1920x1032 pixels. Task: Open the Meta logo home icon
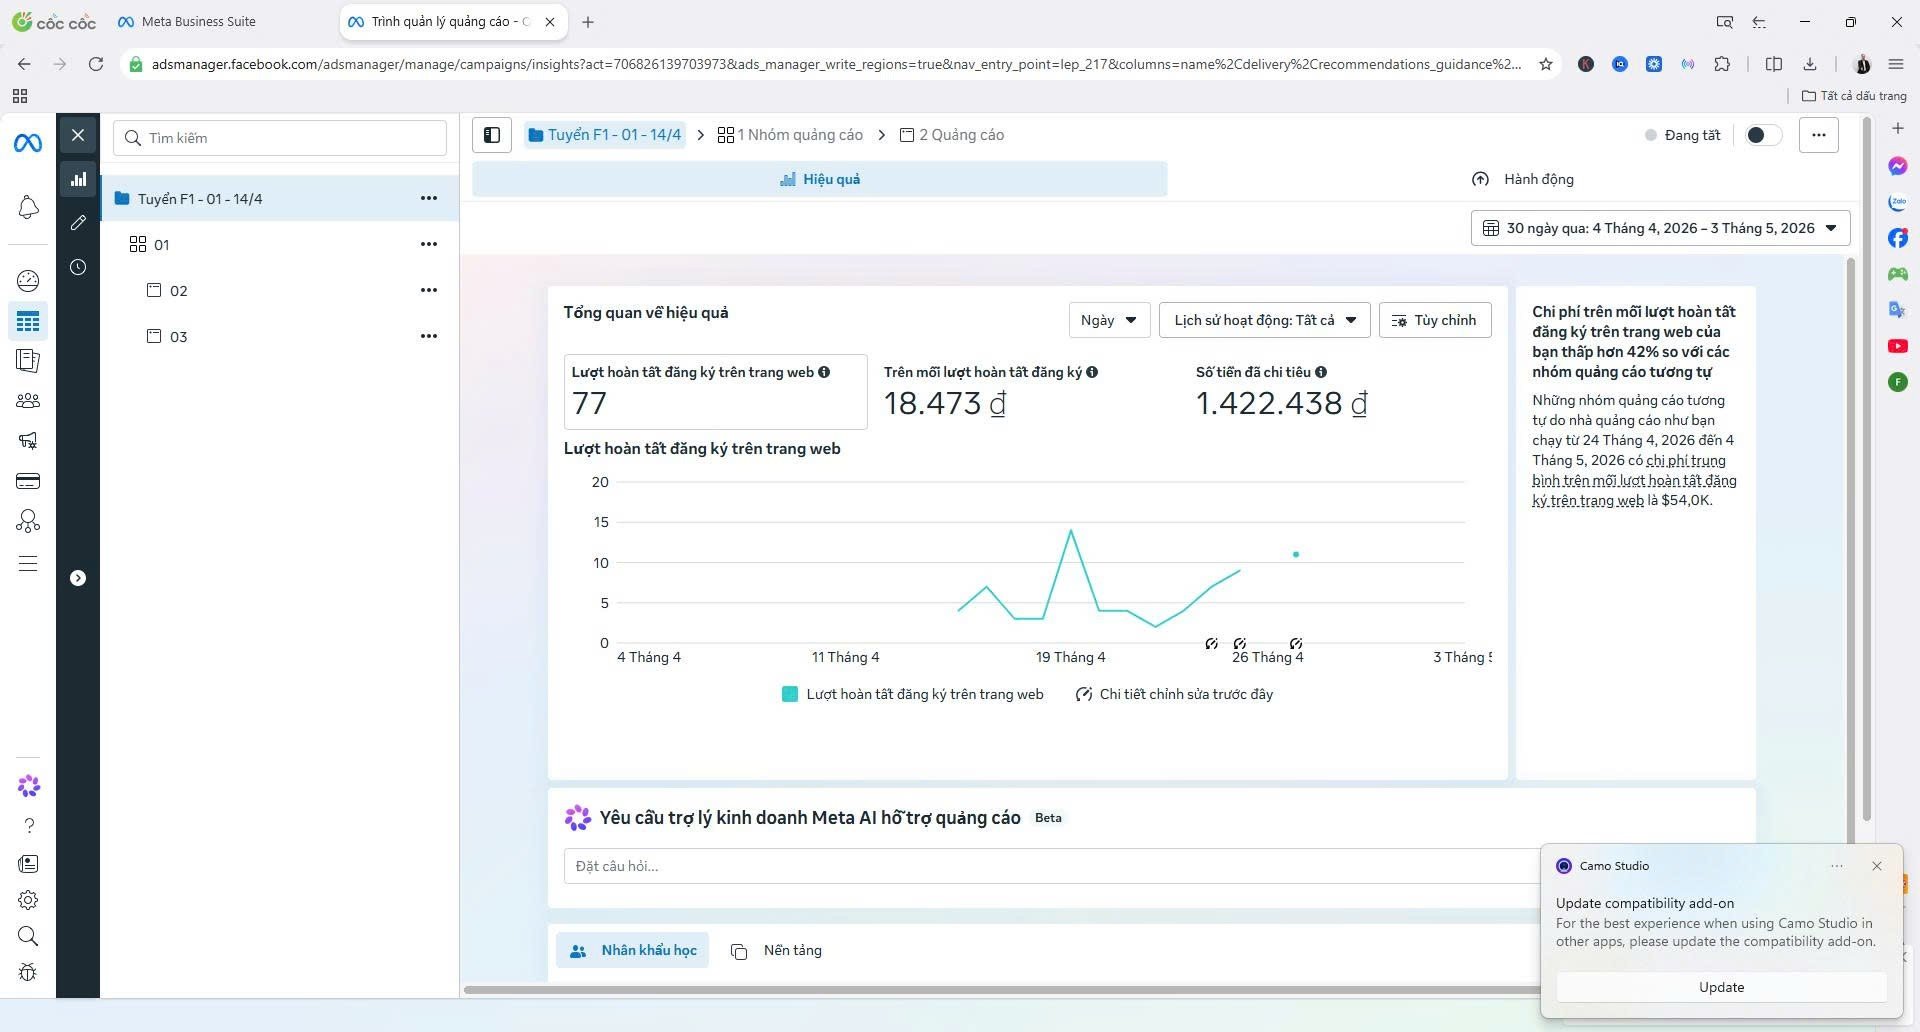click(x=28, y=144)
